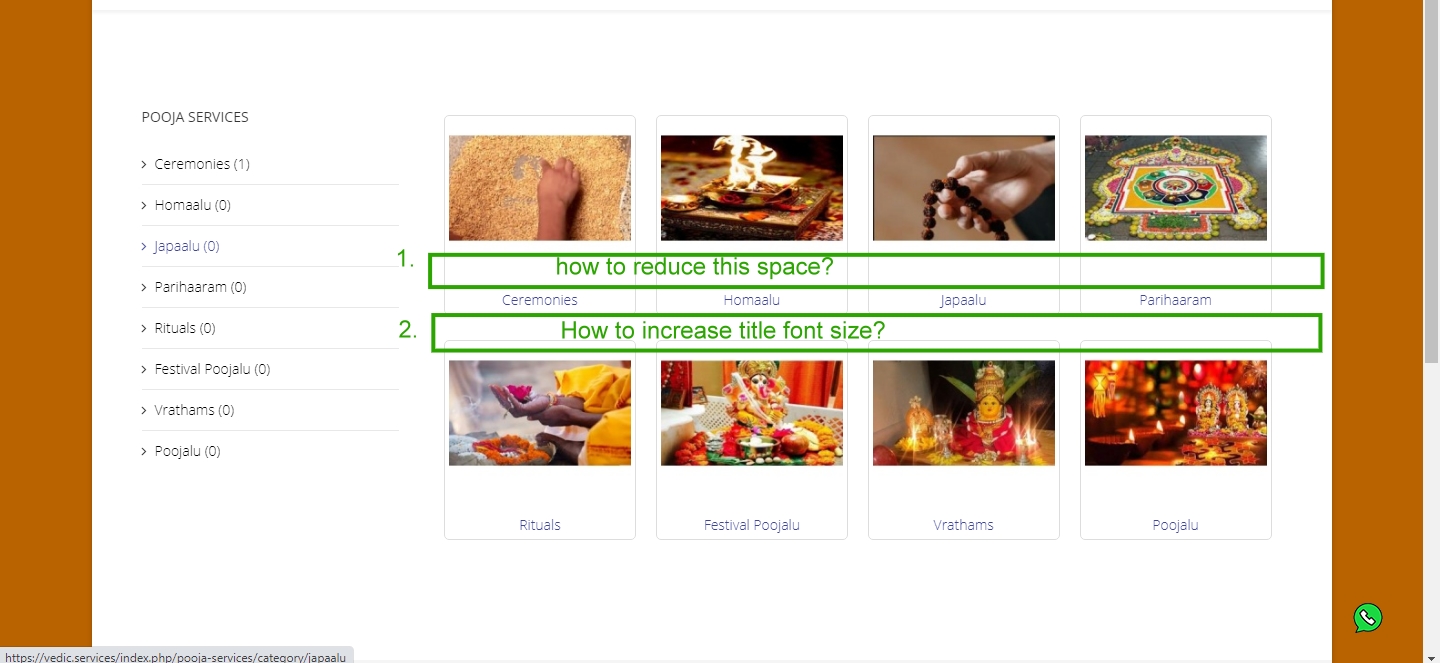Click the Ceremonies rice image thumbnail
Image resolution: width=1440 pixels, height=663 pixels.
tap(540, 188)
